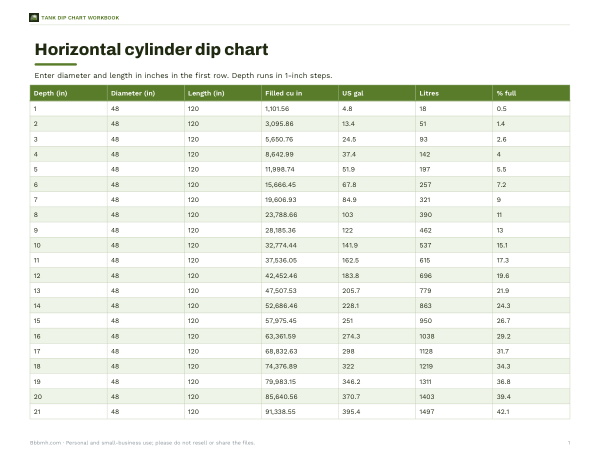Click the '0.5' percent full cell

click(x=532, y=109)
